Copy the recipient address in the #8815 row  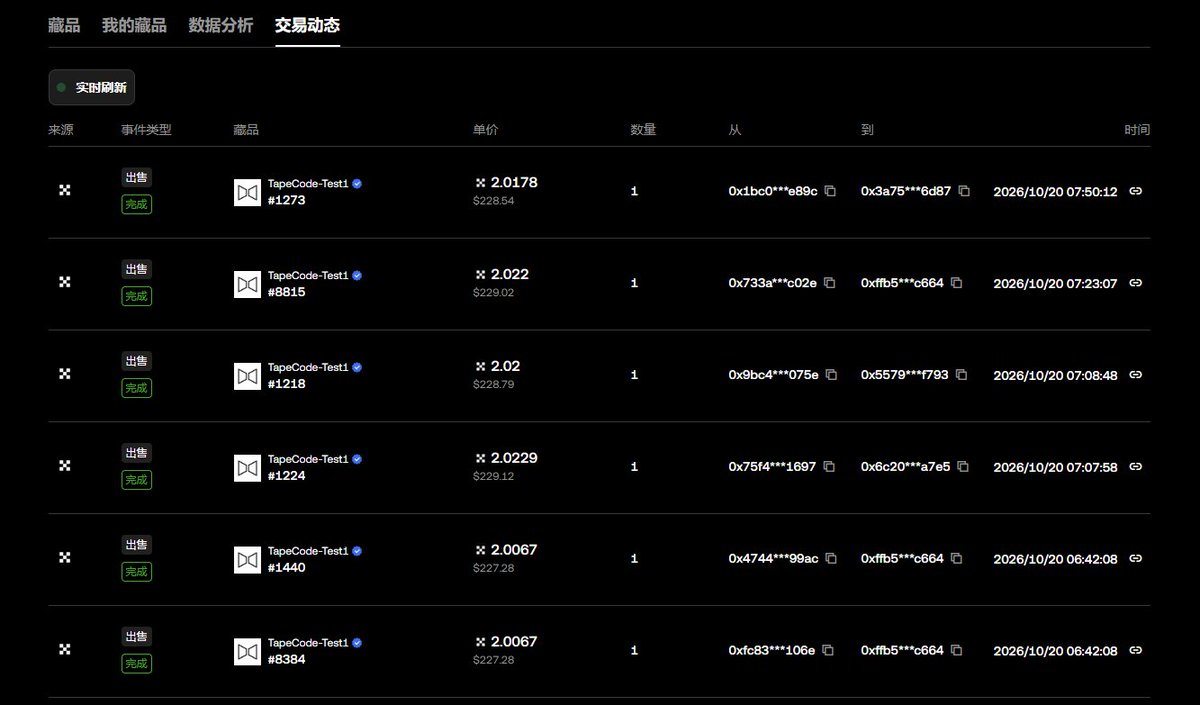[x=956, y=283]
